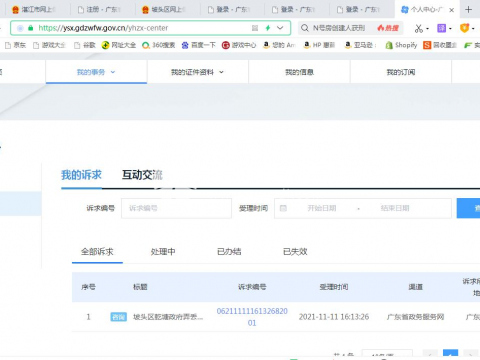Switch to the 湛江市网上 browser tab
The image size is (480, 360).
(34, 10)
